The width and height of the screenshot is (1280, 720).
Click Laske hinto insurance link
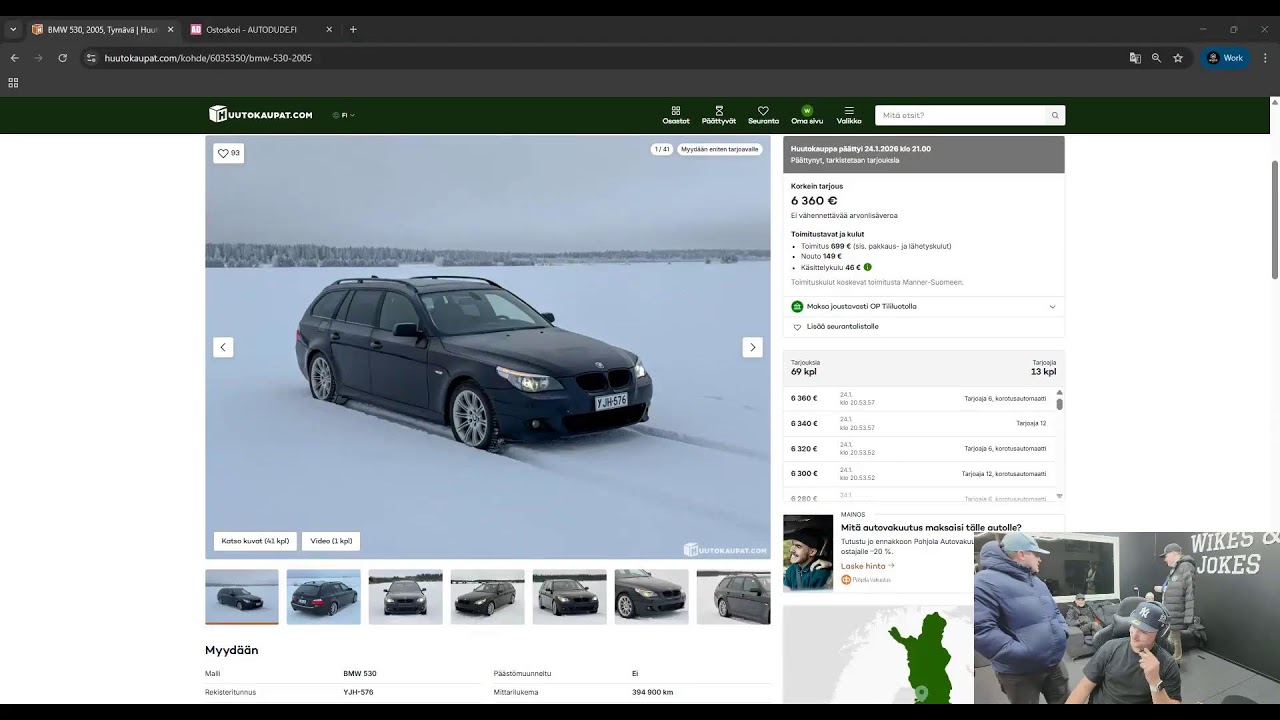[x=867, y=566]
